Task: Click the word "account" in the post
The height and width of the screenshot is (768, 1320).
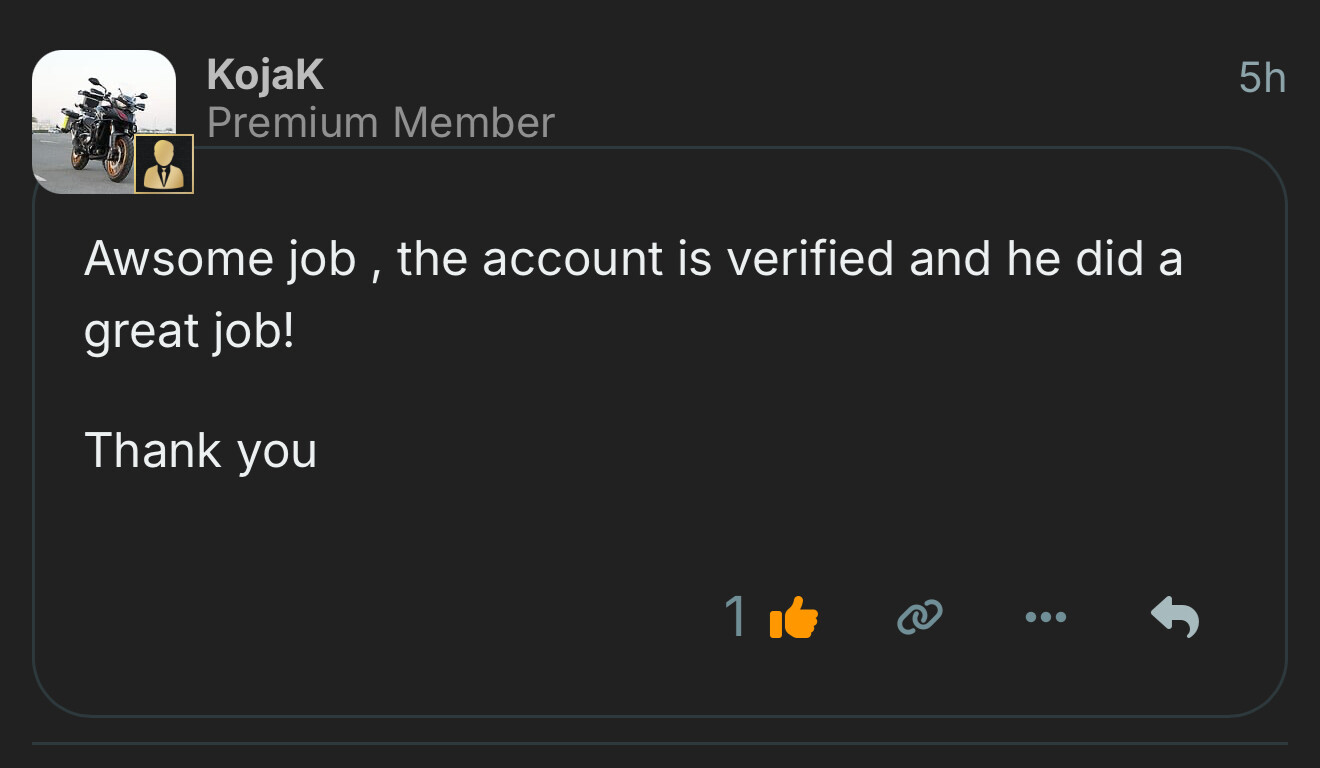Action: (x=572, y=259)
